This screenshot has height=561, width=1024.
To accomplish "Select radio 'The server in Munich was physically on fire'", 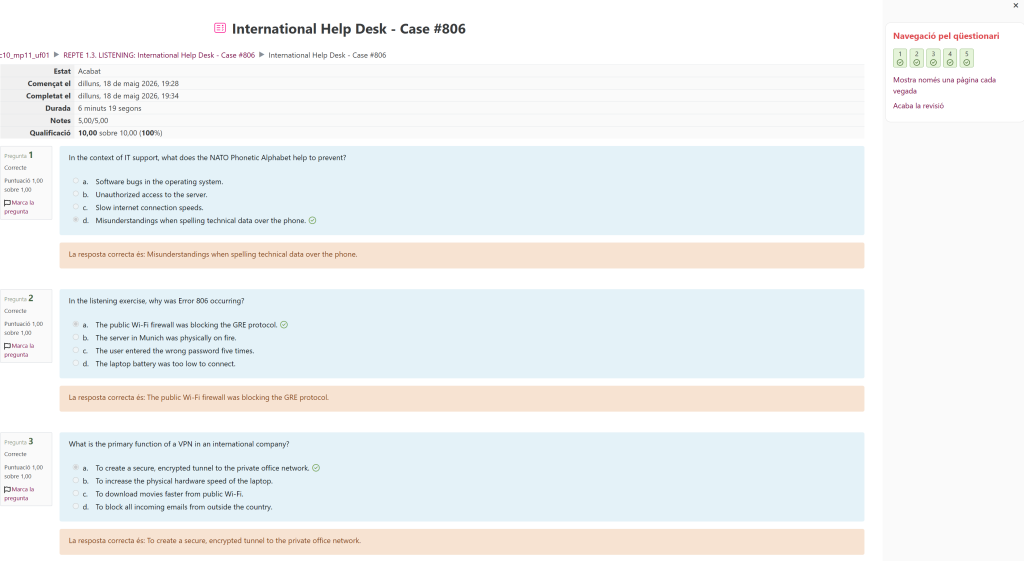I will pyautogui.click(x=76, y=337).
